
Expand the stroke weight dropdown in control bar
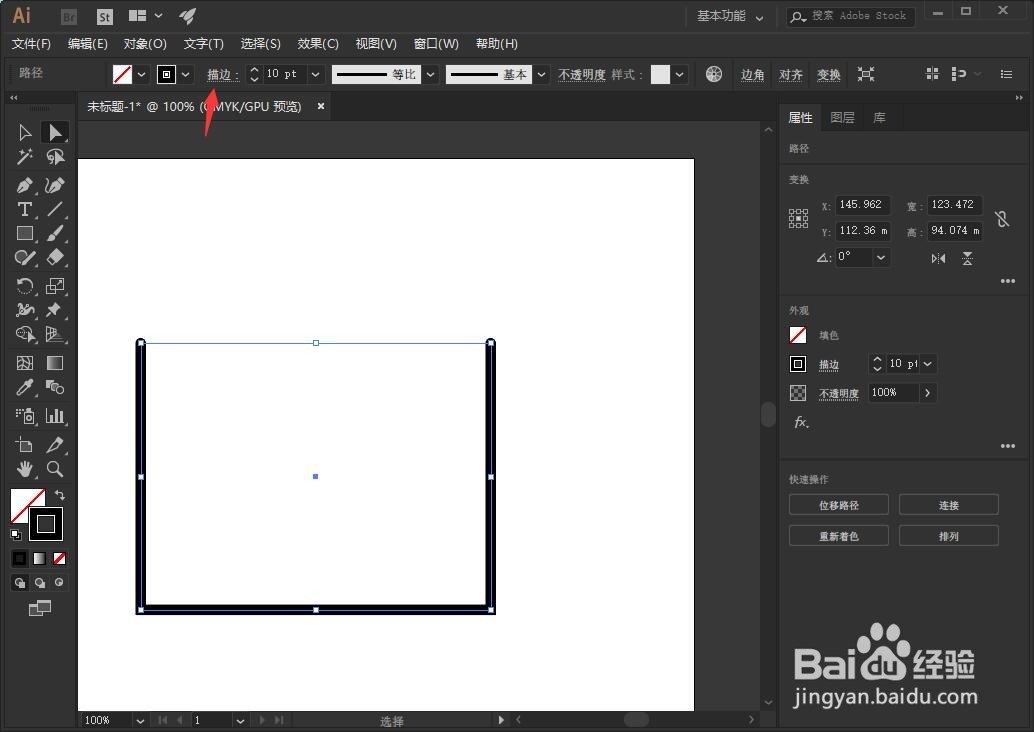click(x=315, y=75)
